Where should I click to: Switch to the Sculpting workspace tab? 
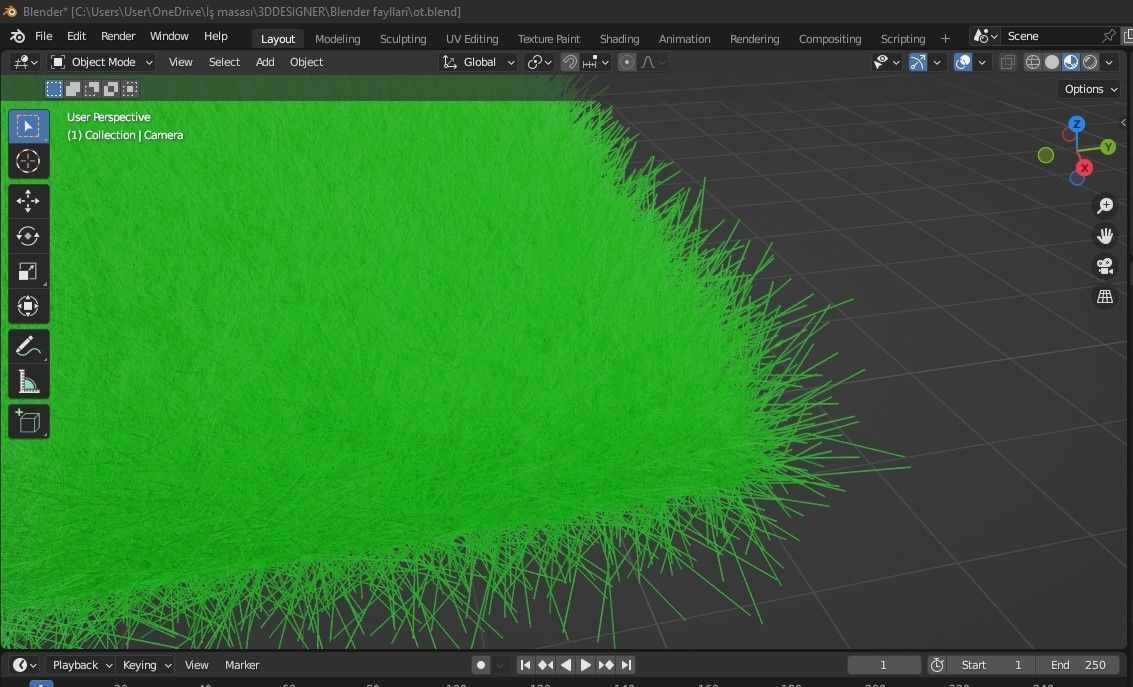(402, 39)
